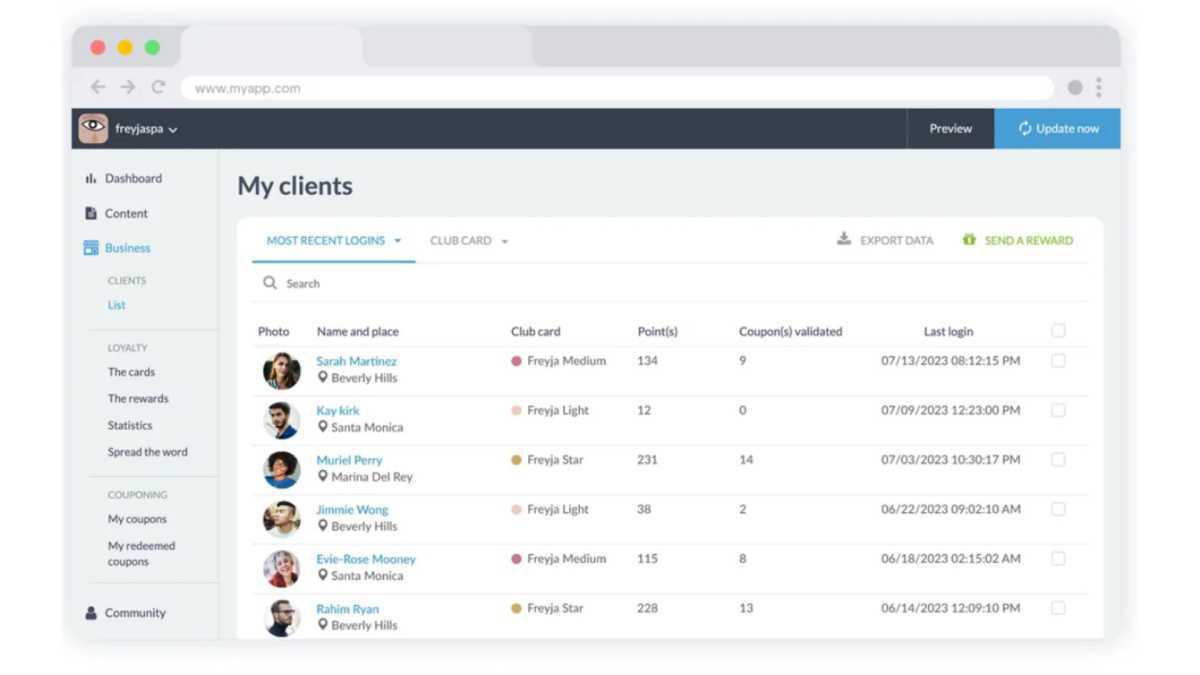Screen dimensions: 1200x675
Task: Toggle the select-all header checkbox
Action: pos(1058,331)
